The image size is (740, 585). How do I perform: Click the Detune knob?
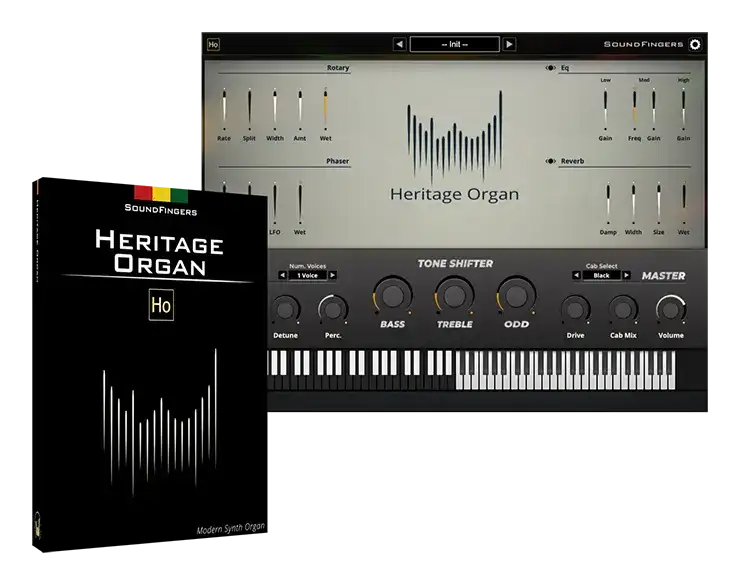coord(285,310)
